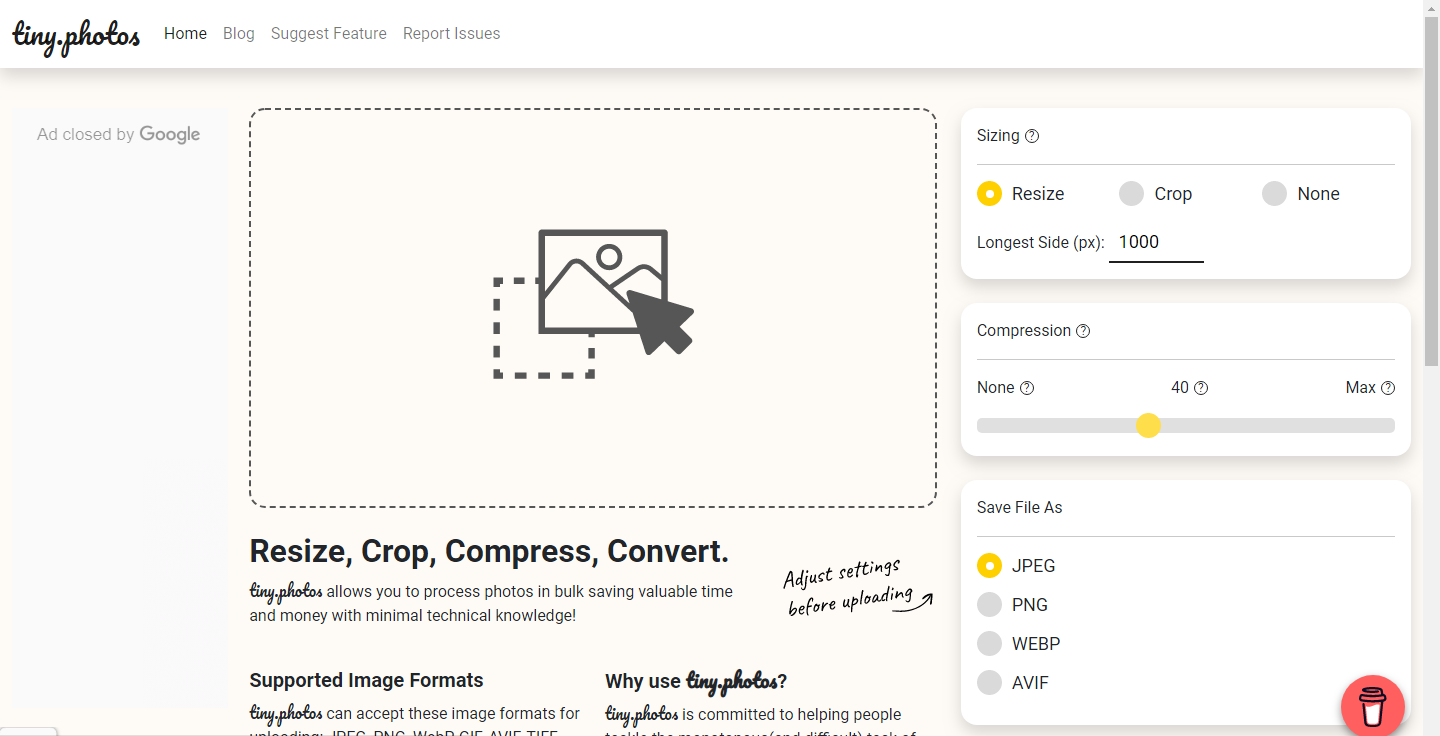Click the compression slider handle

pos(1149,426)
